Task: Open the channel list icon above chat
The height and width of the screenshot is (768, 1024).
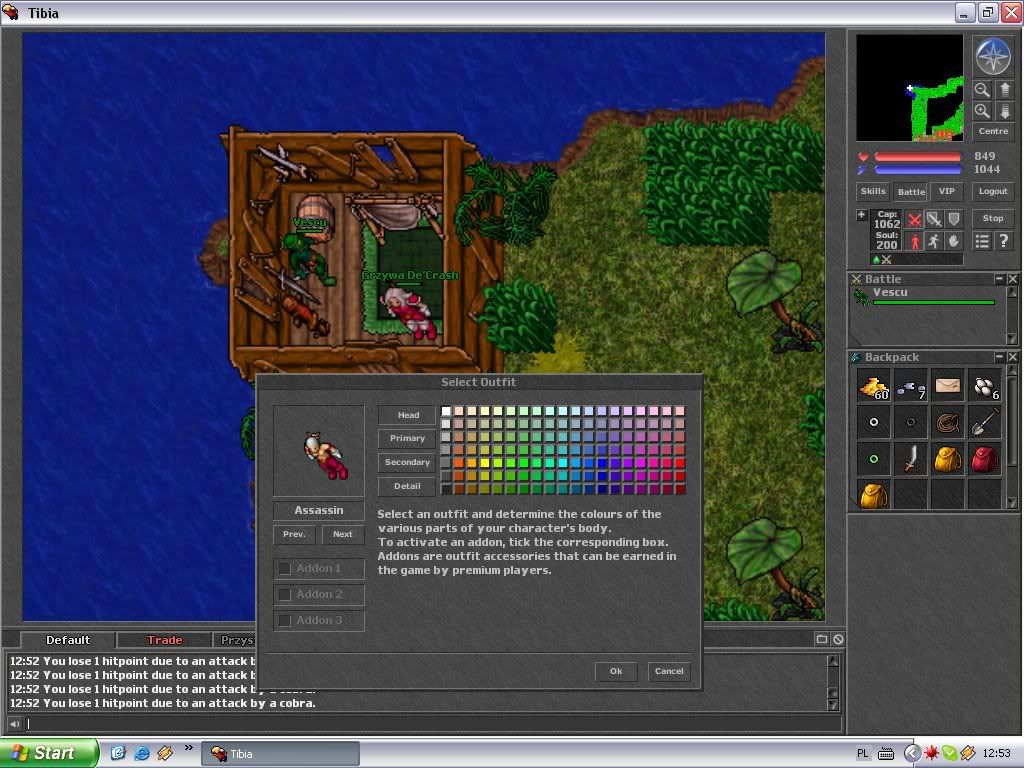Action: point(822,639)
